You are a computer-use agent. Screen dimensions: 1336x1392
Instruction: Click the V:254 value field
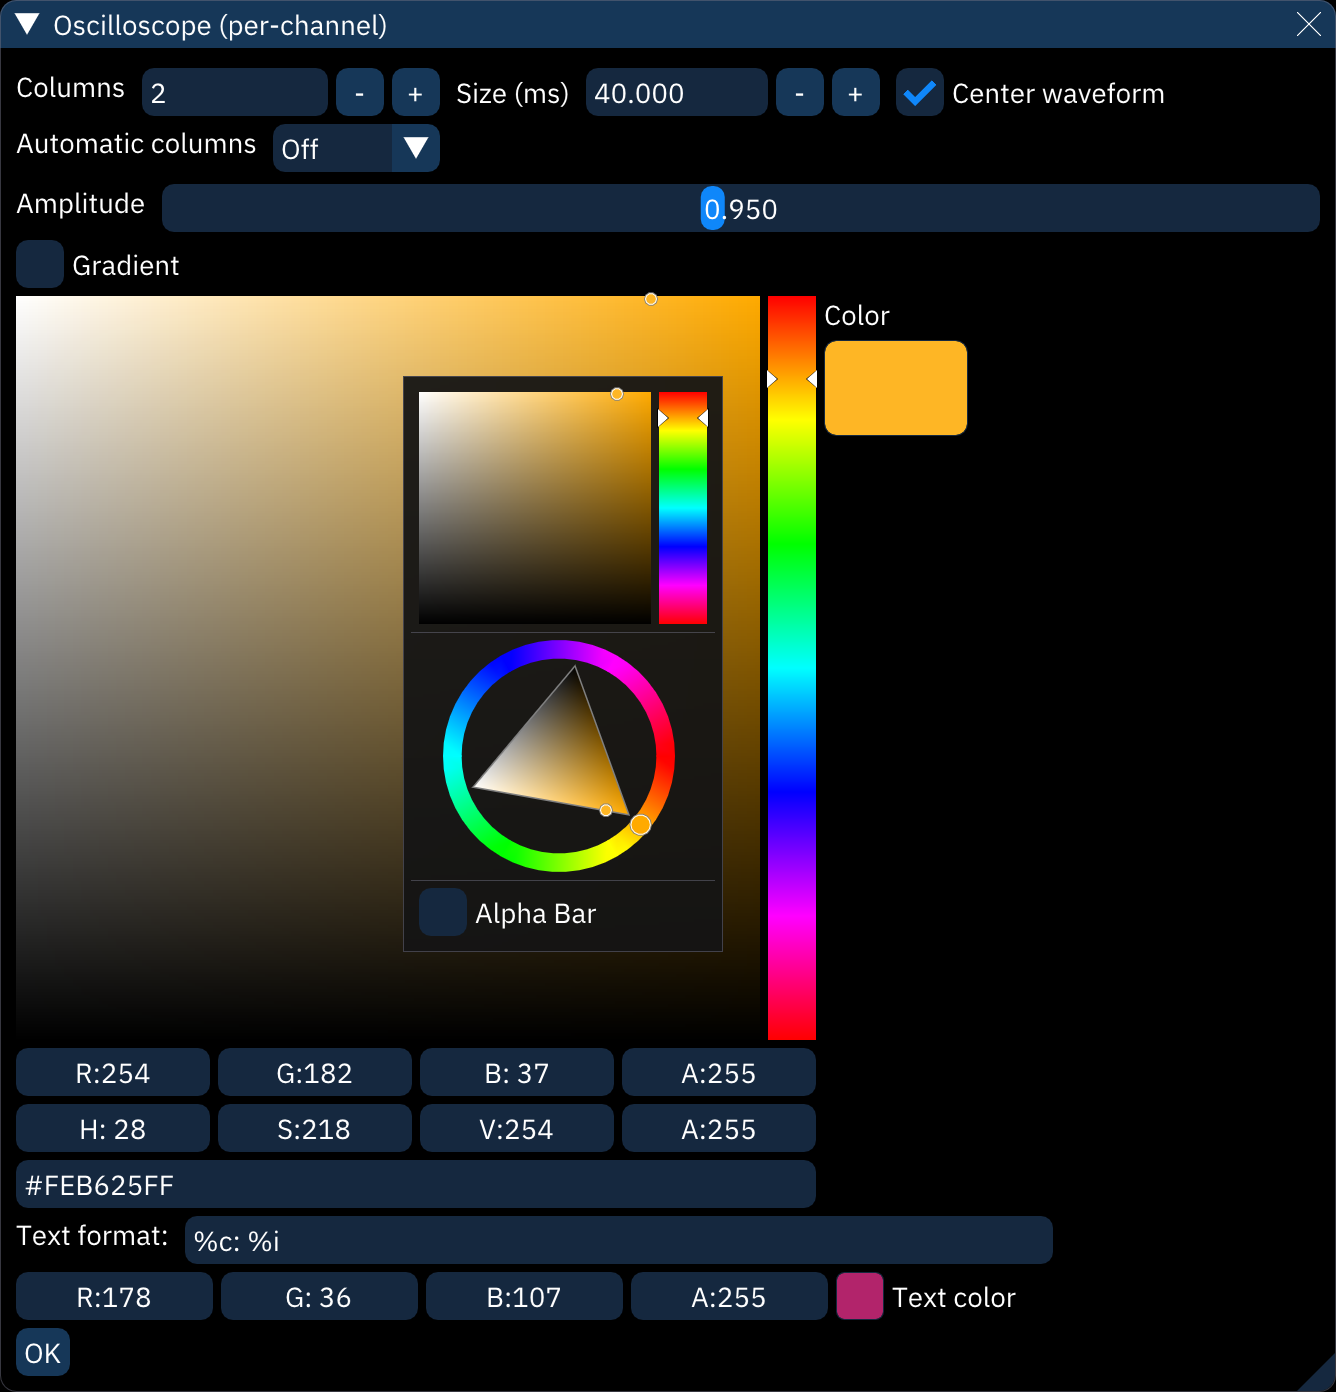[517, 1128]
